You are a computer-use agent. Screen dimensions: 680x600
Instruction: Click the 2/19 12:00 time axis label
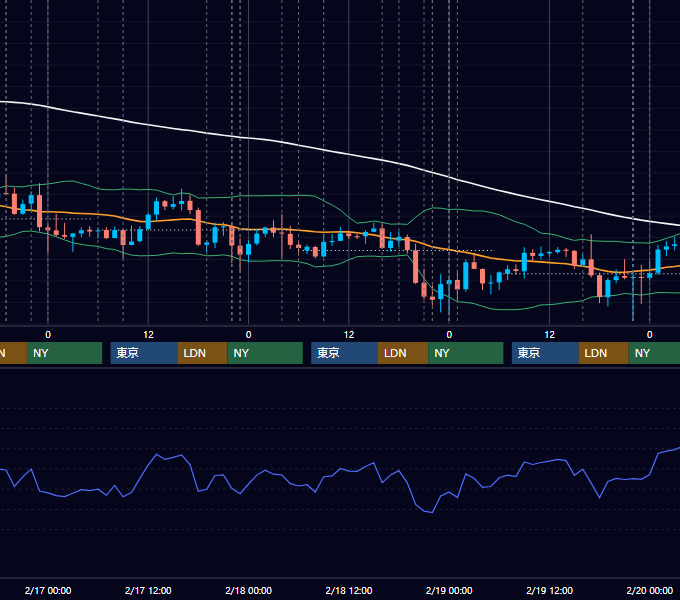click(x=549, y=590)
